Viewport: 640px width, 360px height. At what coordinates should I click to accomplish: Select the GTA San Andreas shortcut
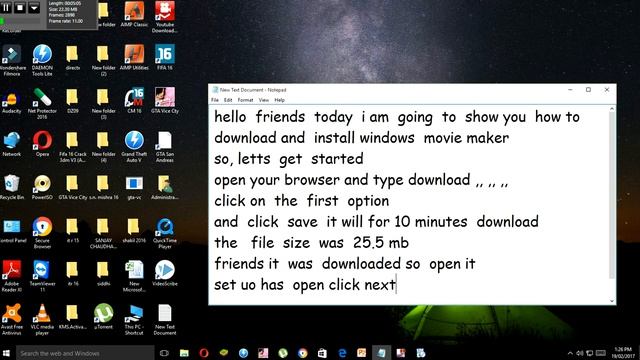coord(165,147)
